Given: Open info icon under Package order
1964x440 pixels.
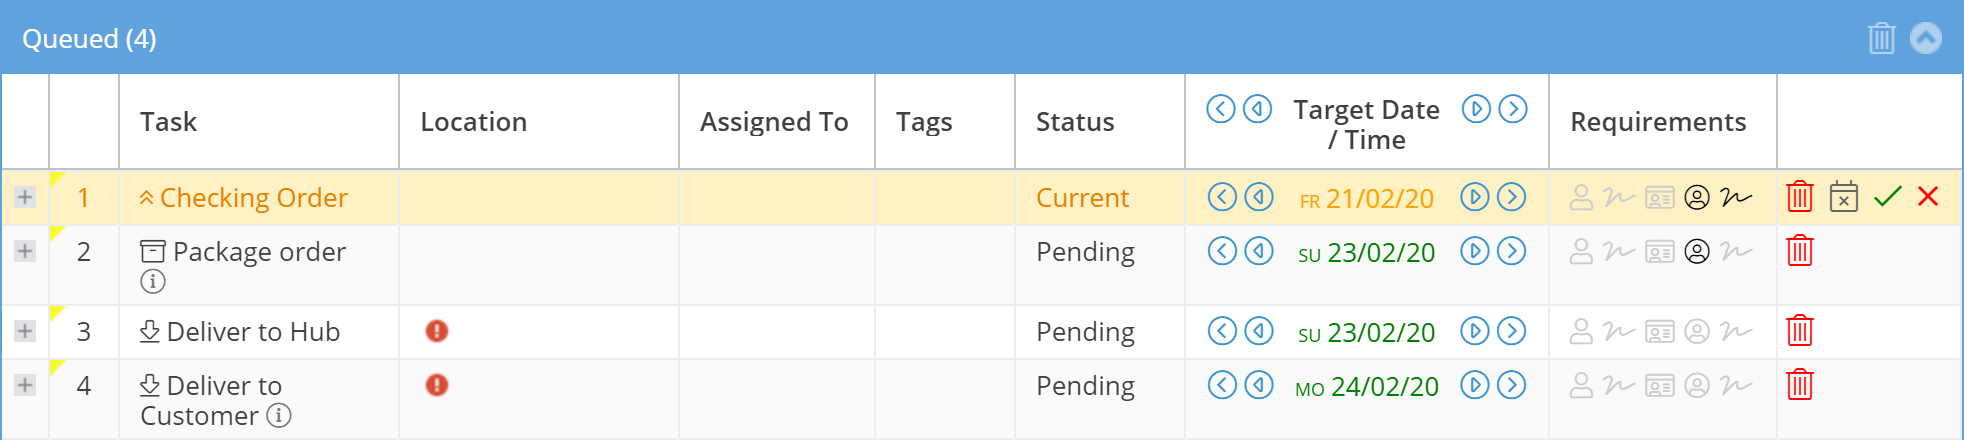Looking at the screenshot, I should (153, 282).
